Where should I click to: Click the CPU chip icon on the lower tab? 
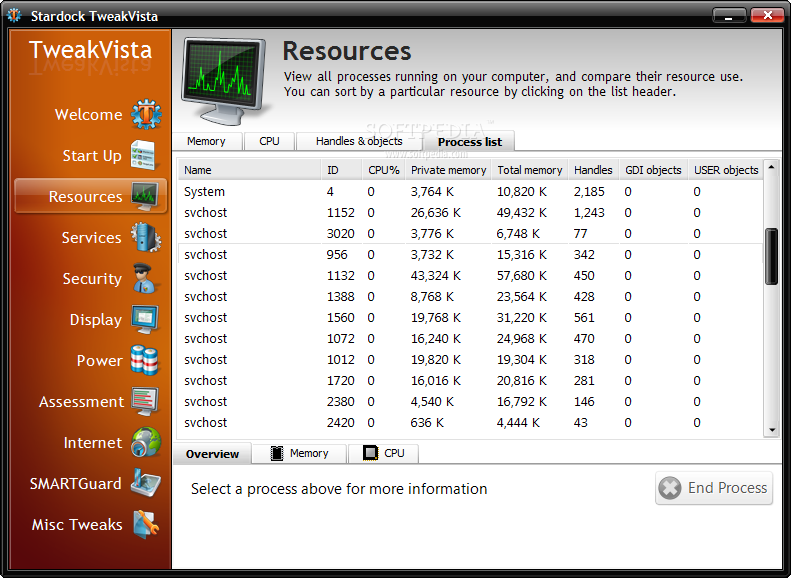coord(370,453)
